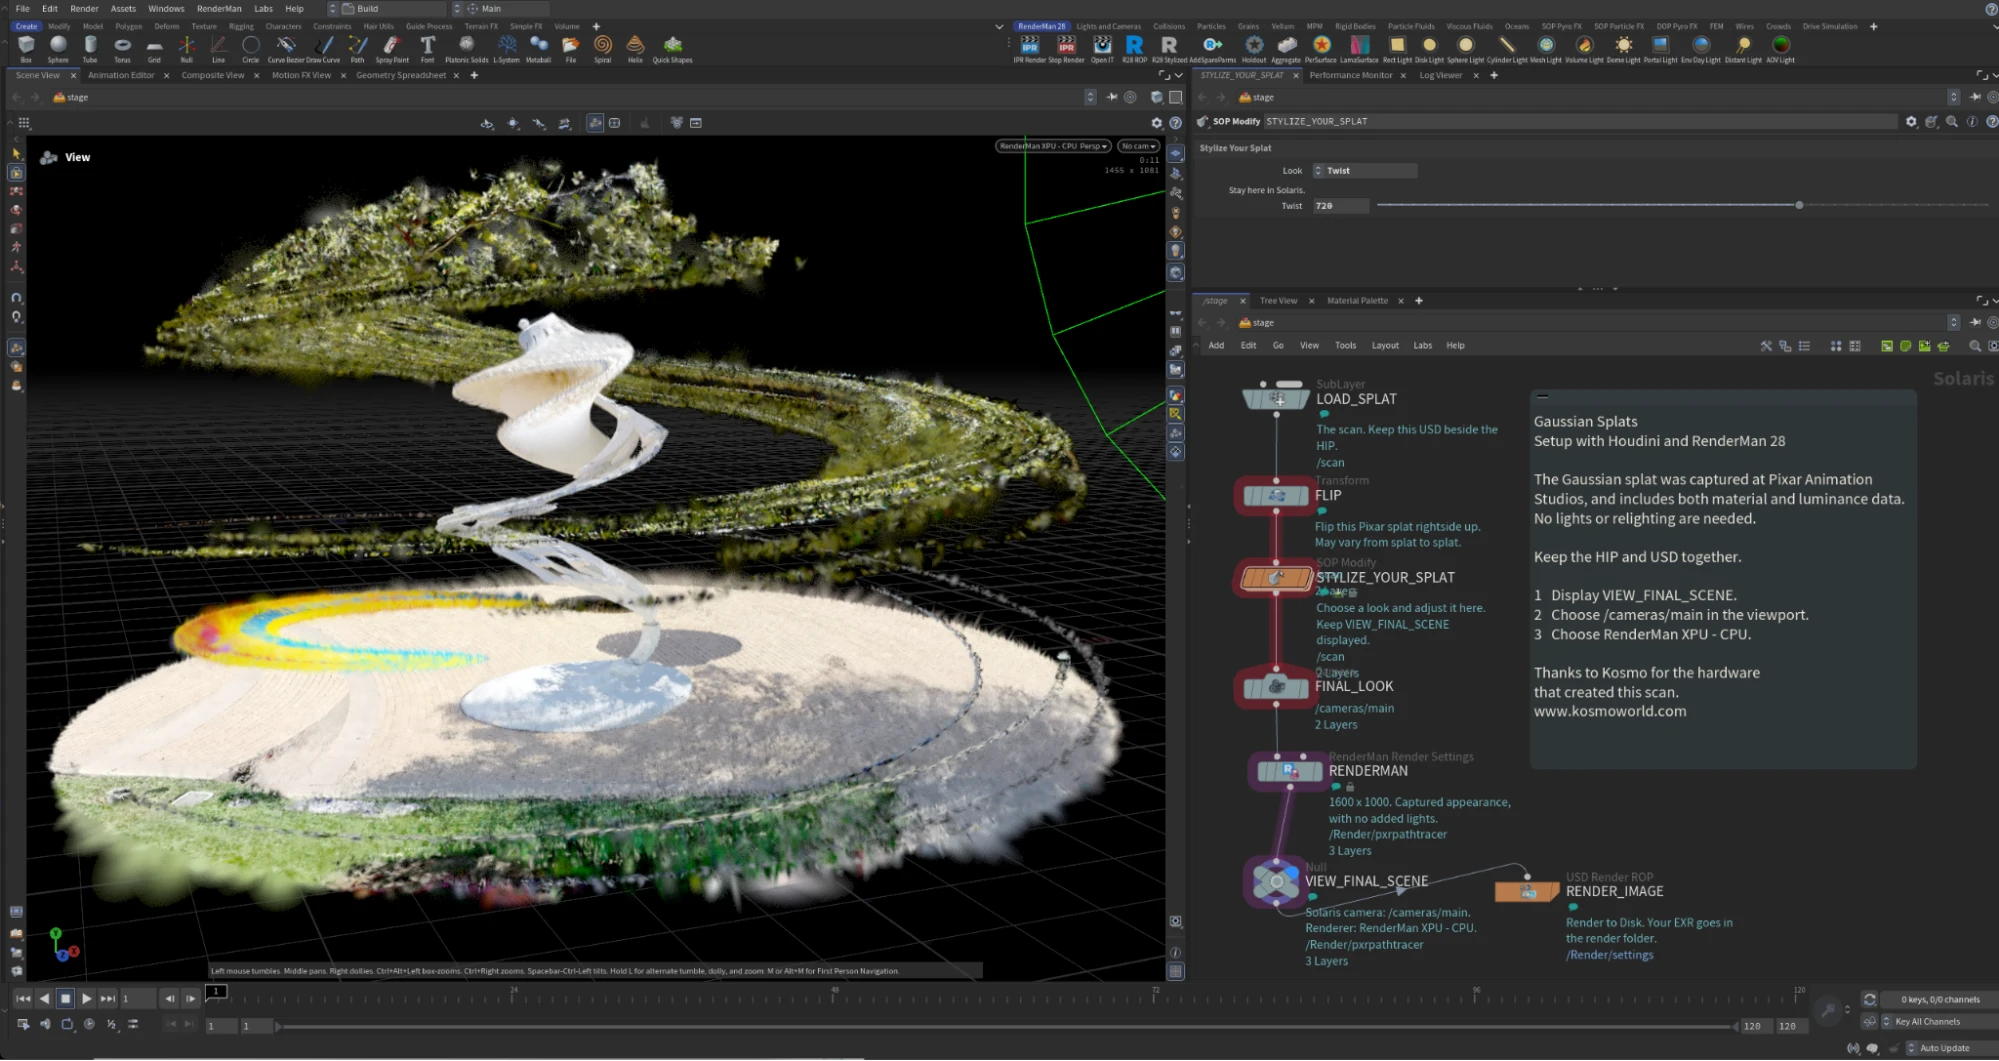Click the SOP Modify node name field
This screenshot has height=1061, width=1999.
(x=1580, y=121)
